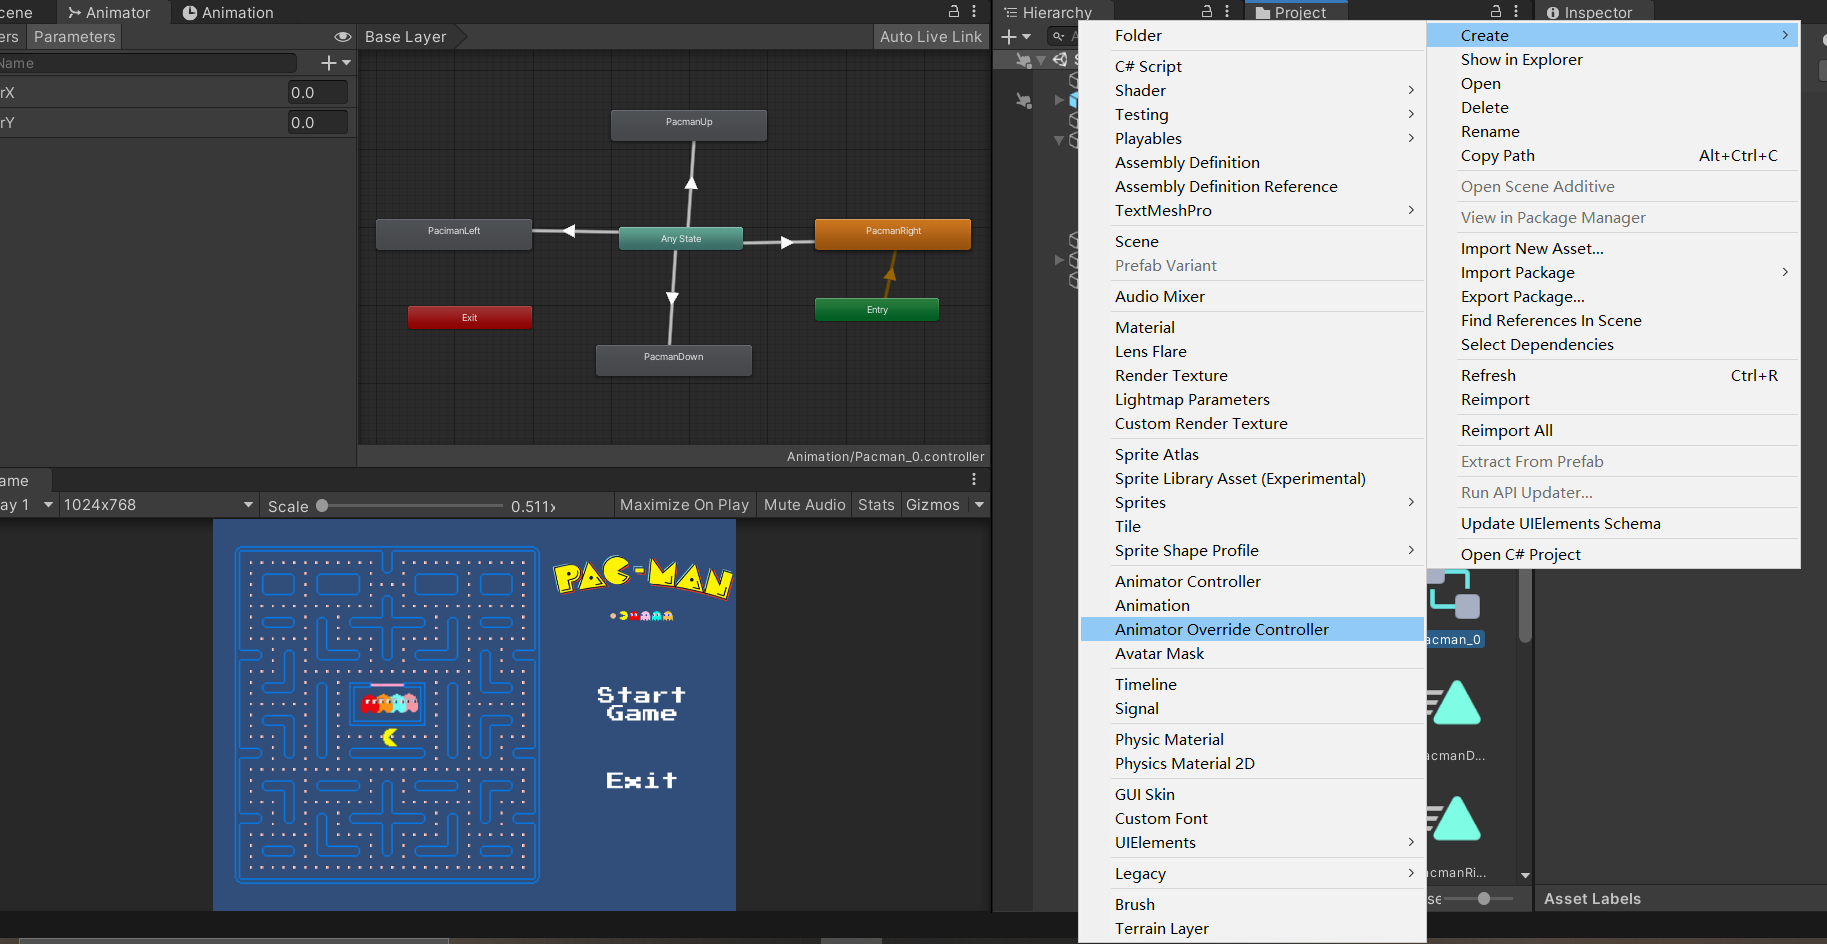Click the transition arrow toward PacimanLeft
This screenshot has width=1827, height=944.
(569, 231)
